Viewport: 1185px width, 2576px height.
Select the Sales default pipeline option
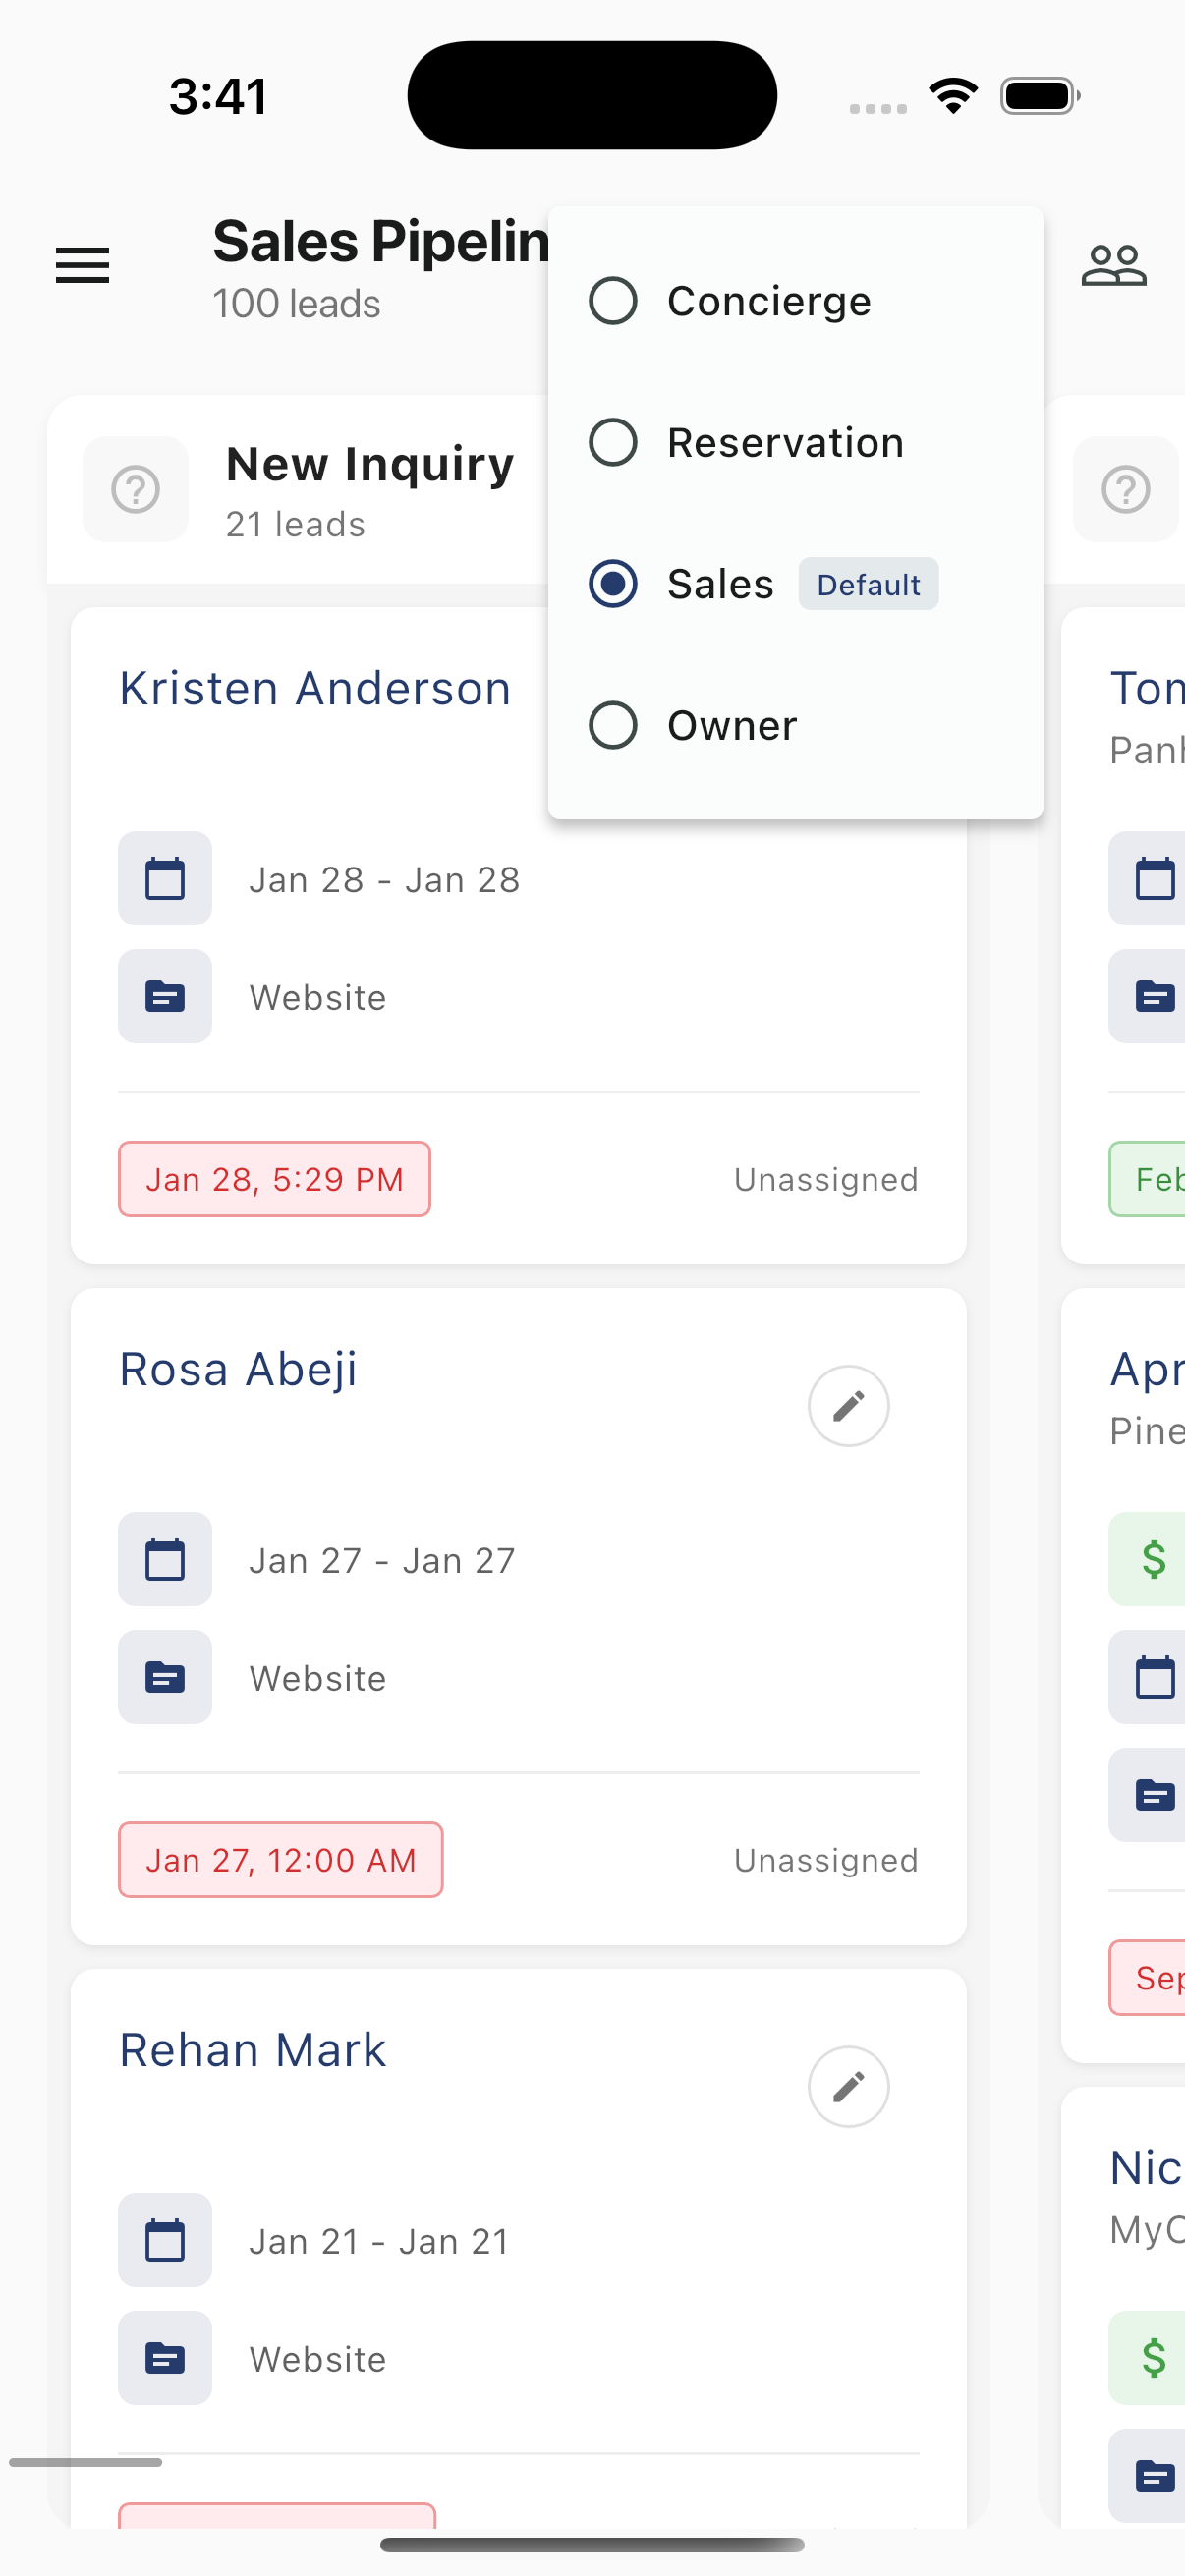pyautogui.click(x=613, y=584)
